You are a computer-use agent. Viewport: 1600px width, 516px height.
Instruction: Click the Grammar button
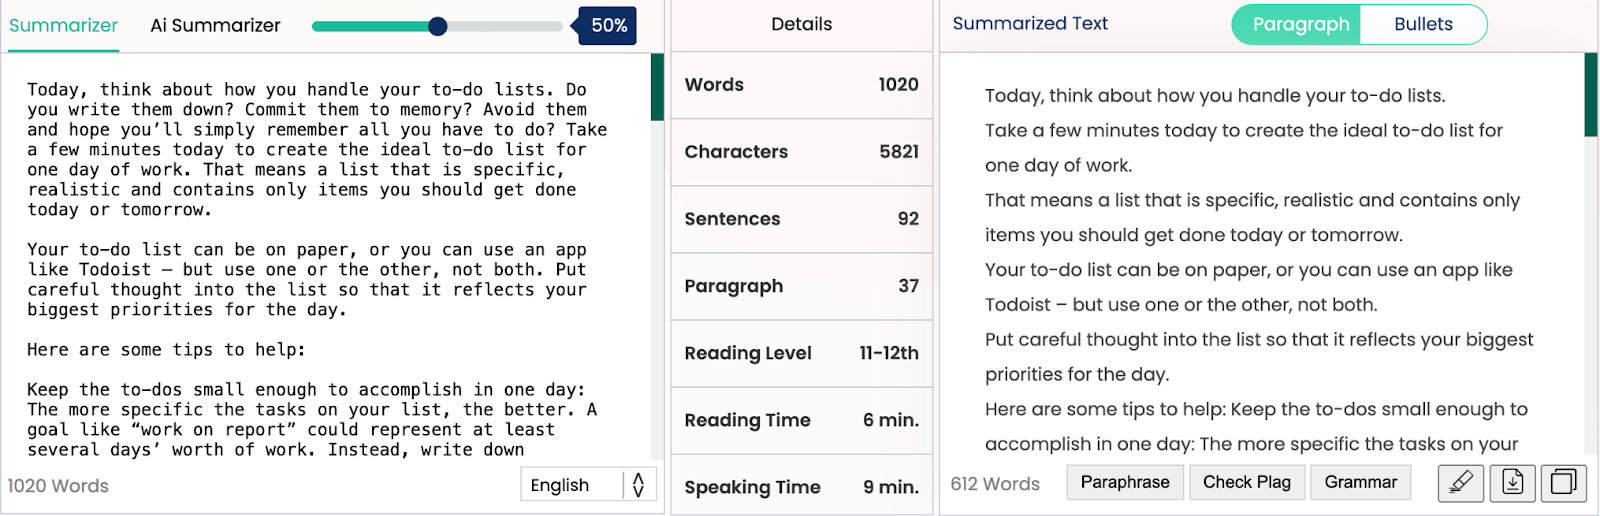[x=1360, y=482]
